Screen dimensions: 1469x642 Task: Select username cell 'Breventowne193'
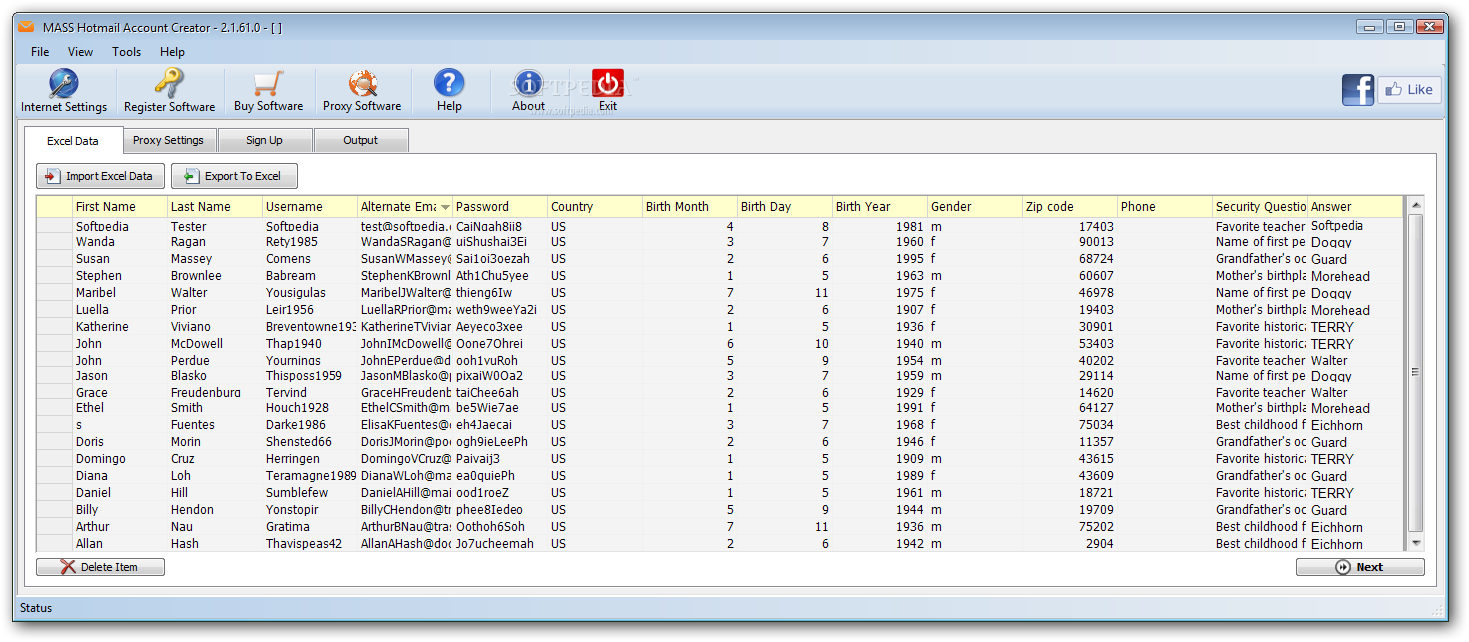point(310,327)
